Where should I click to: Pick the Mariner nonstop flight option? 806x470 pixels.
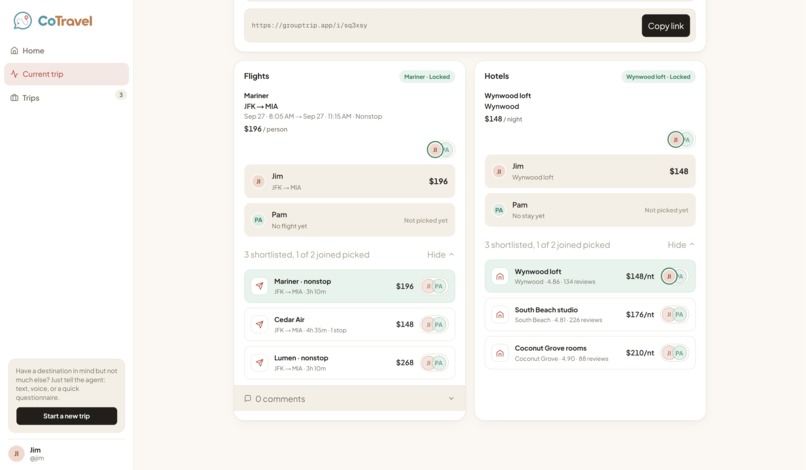click(x=350, y=286)
